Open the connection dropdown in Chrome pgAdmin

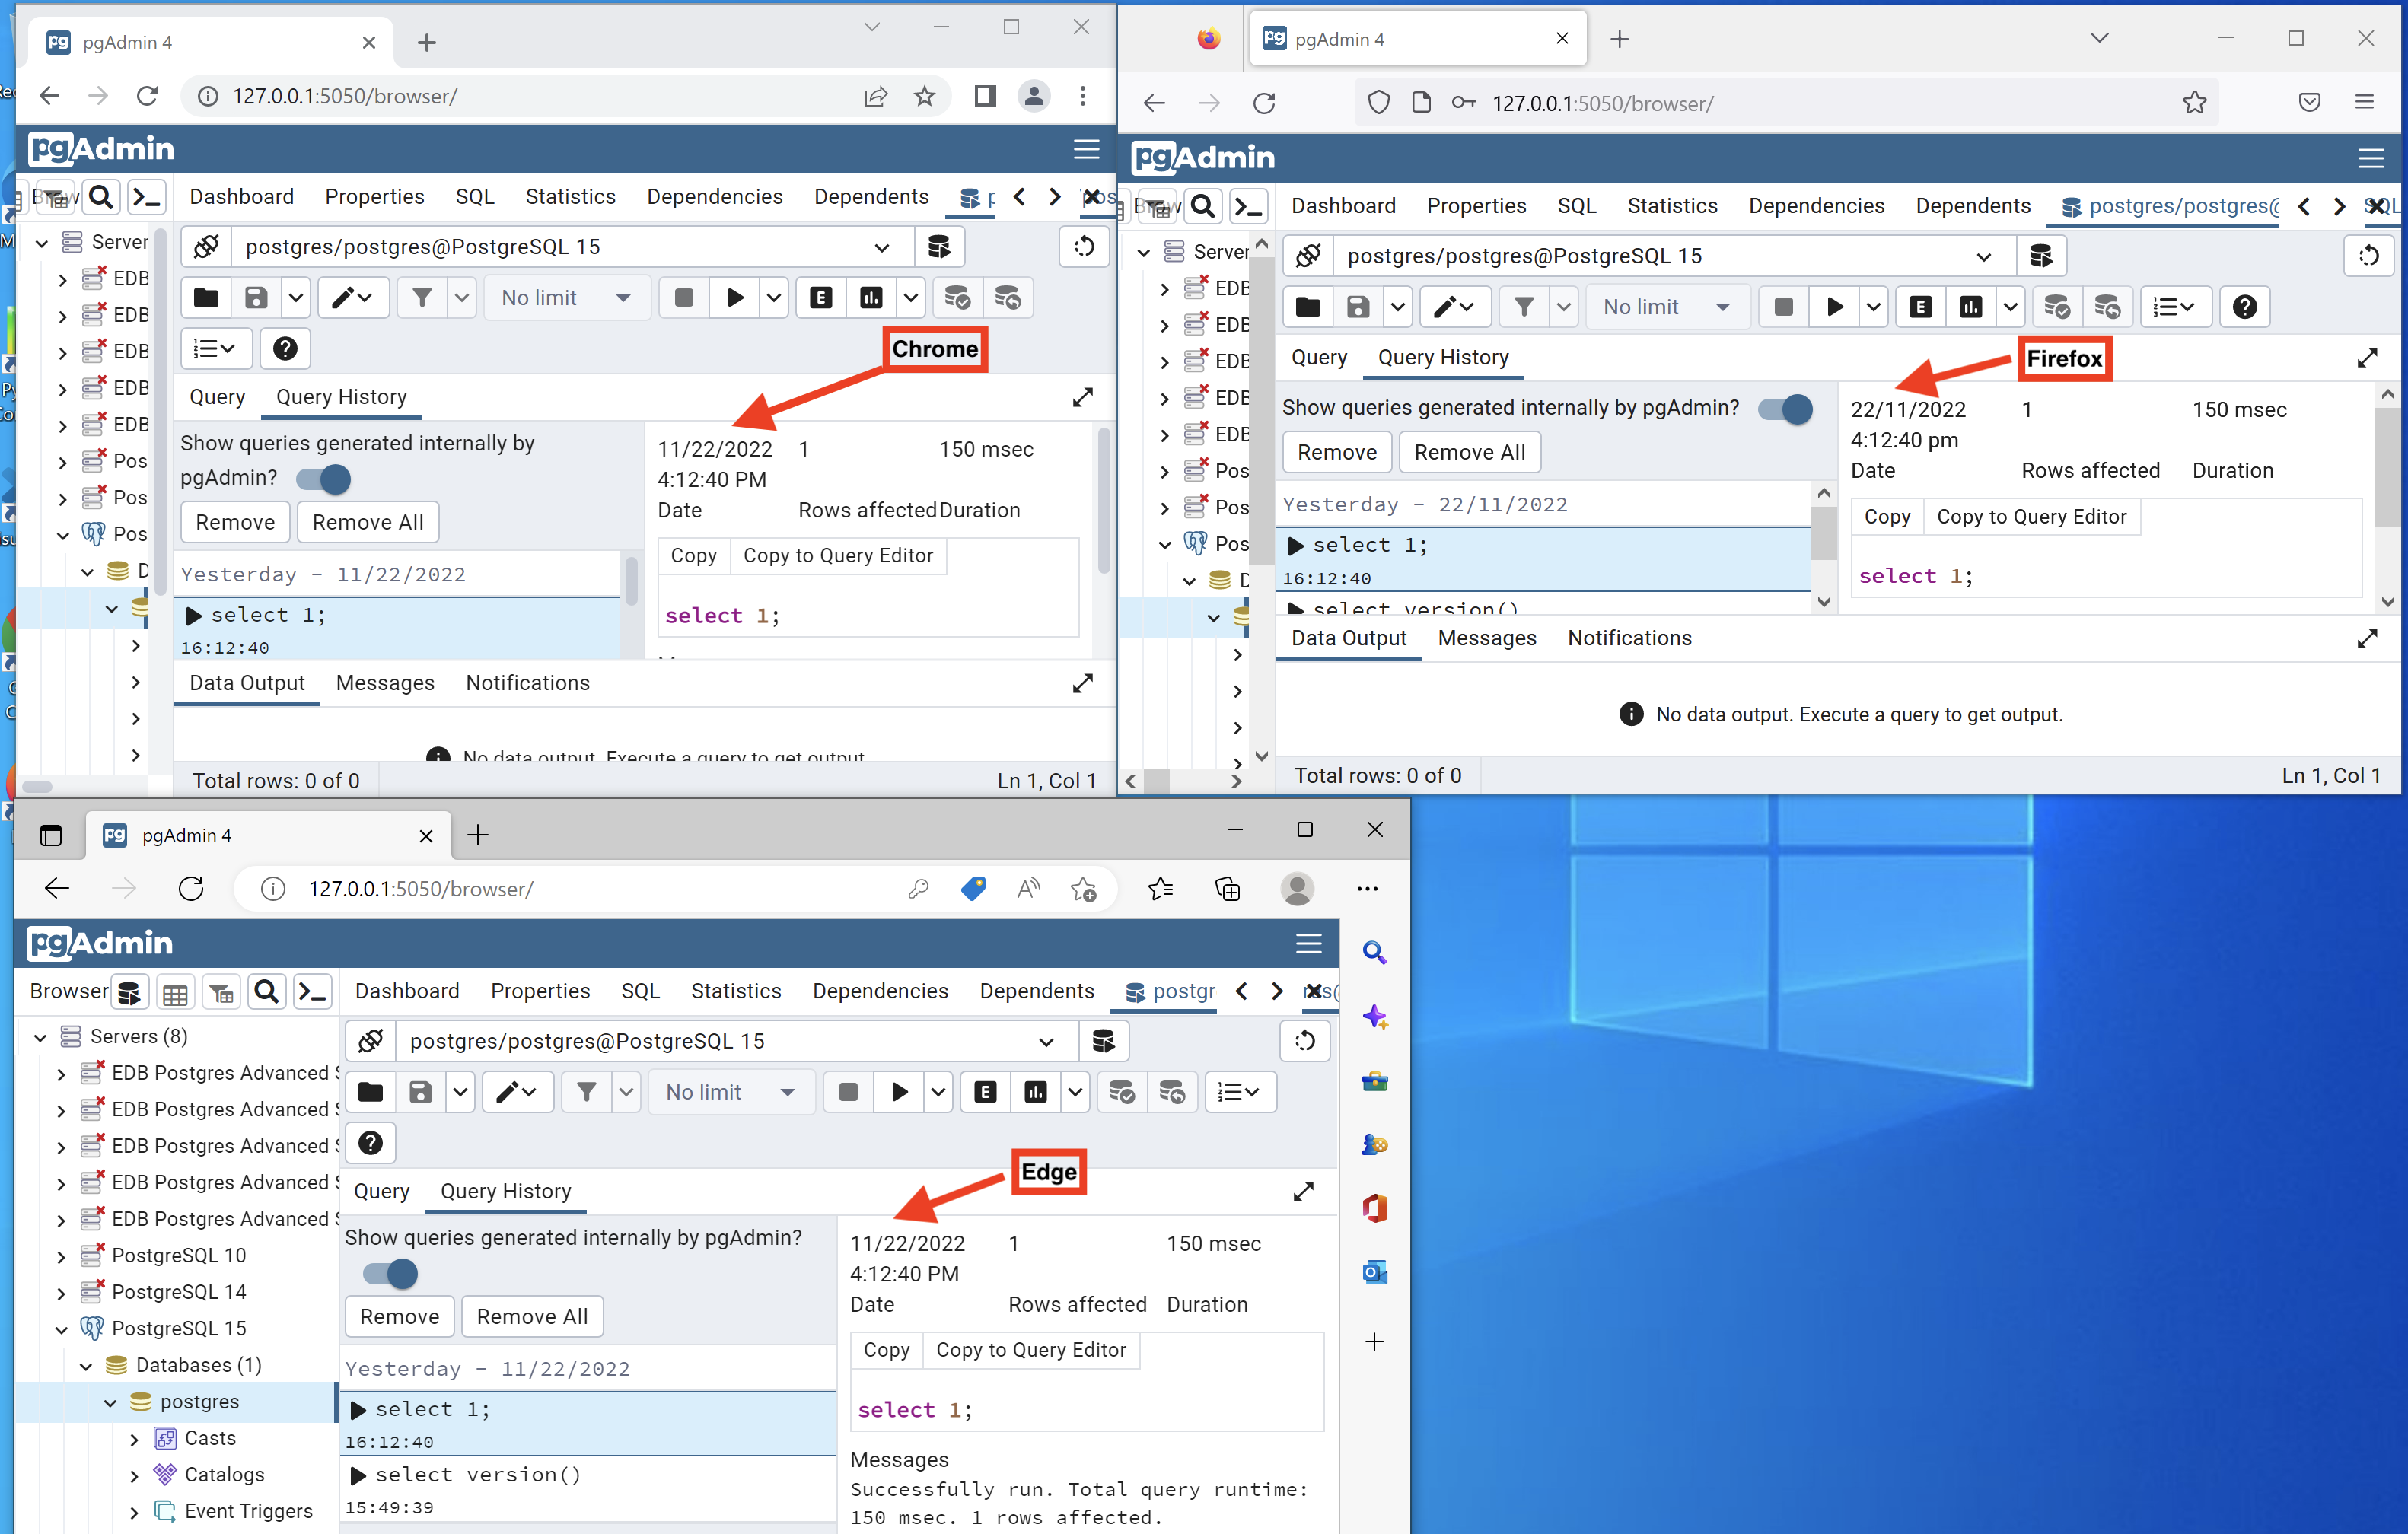(881, 247)
